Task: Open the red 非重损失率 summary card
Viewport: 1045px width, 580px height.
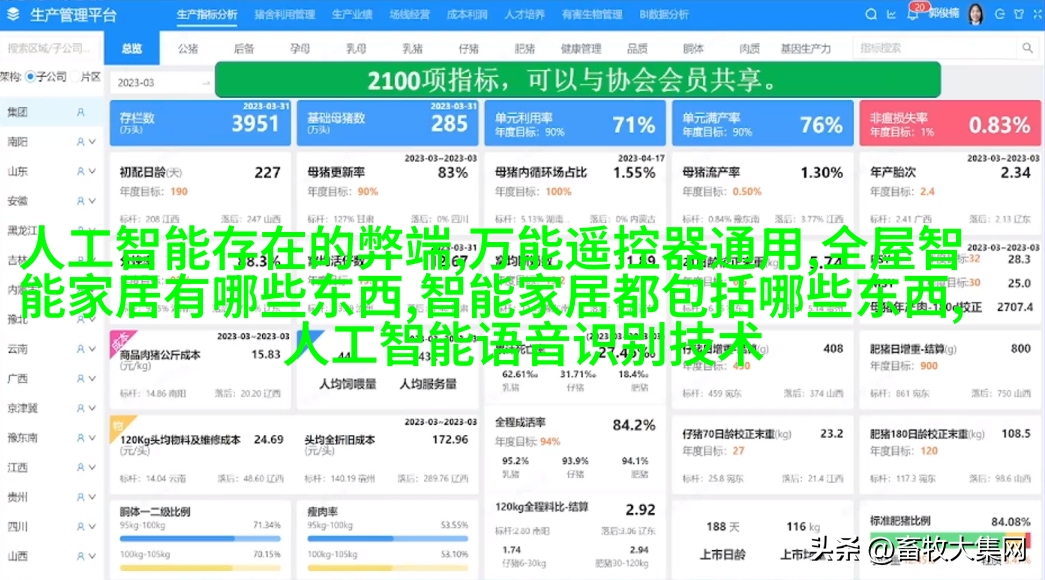Action: (950, 123)
